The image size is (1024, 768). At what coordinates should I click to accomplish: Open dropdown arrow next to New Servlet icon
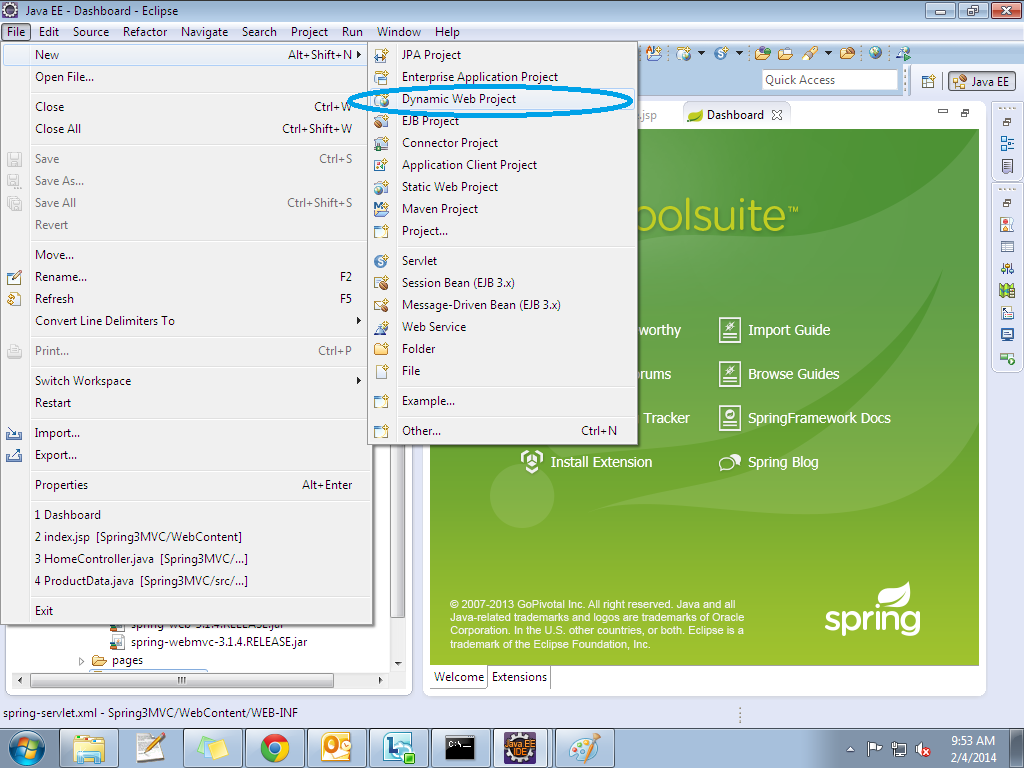[739, 54]
